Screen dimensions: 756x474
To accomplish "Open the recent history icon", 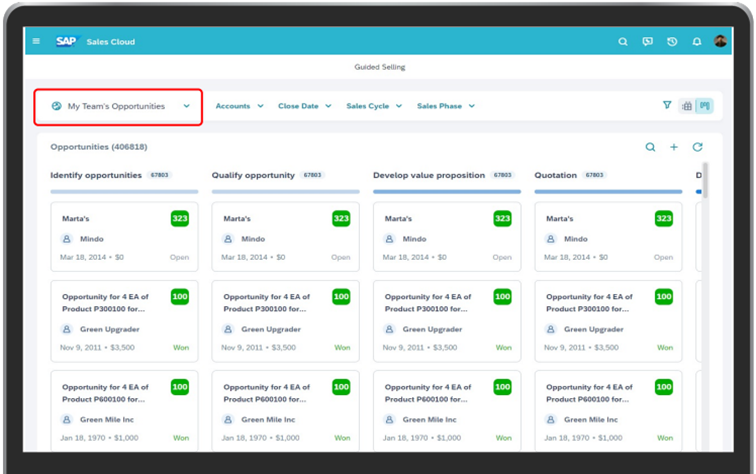I will click(673, 42).
